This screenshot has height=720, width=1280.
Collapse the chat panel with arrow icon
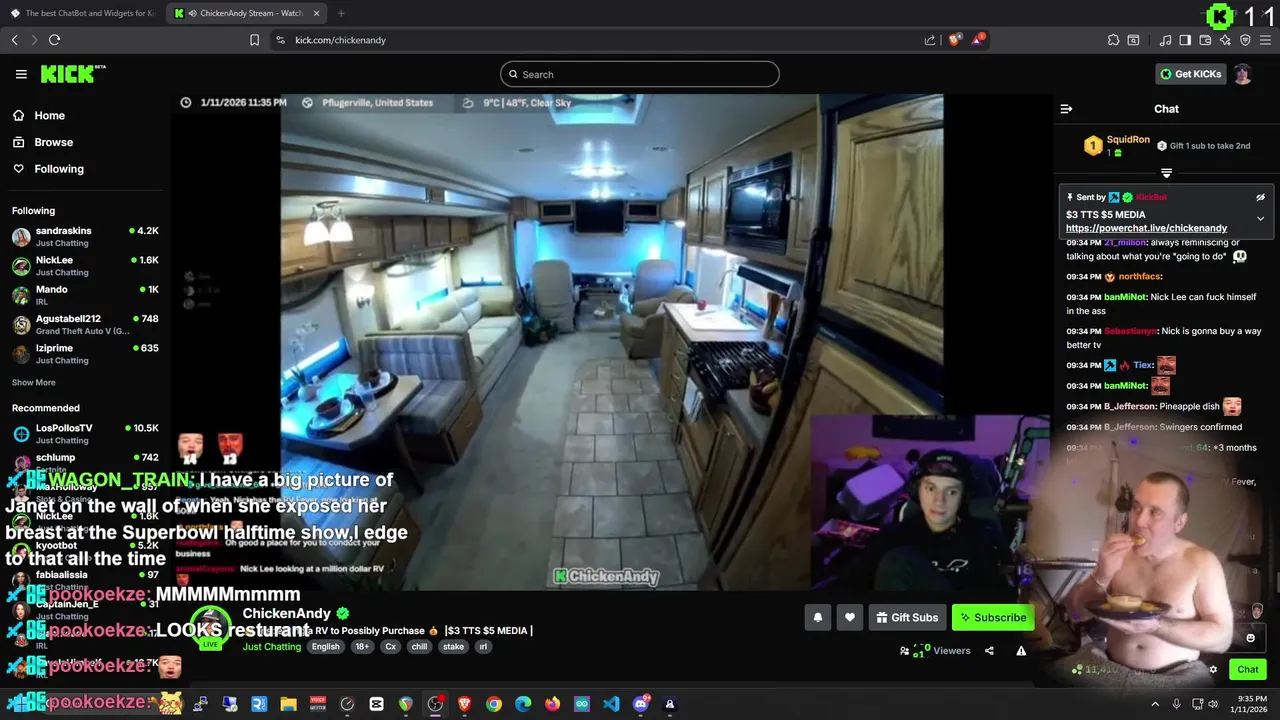(x=1066, y=109)
